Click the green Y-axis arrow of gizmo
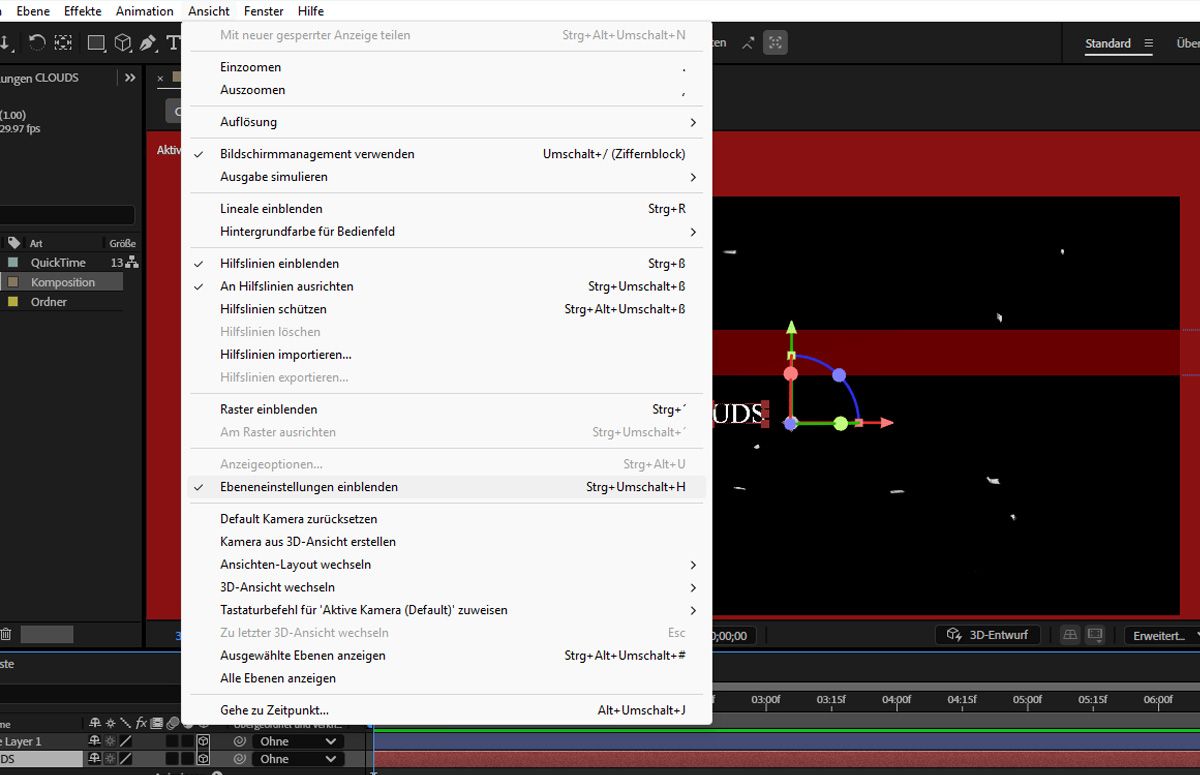 click(791, 328)
